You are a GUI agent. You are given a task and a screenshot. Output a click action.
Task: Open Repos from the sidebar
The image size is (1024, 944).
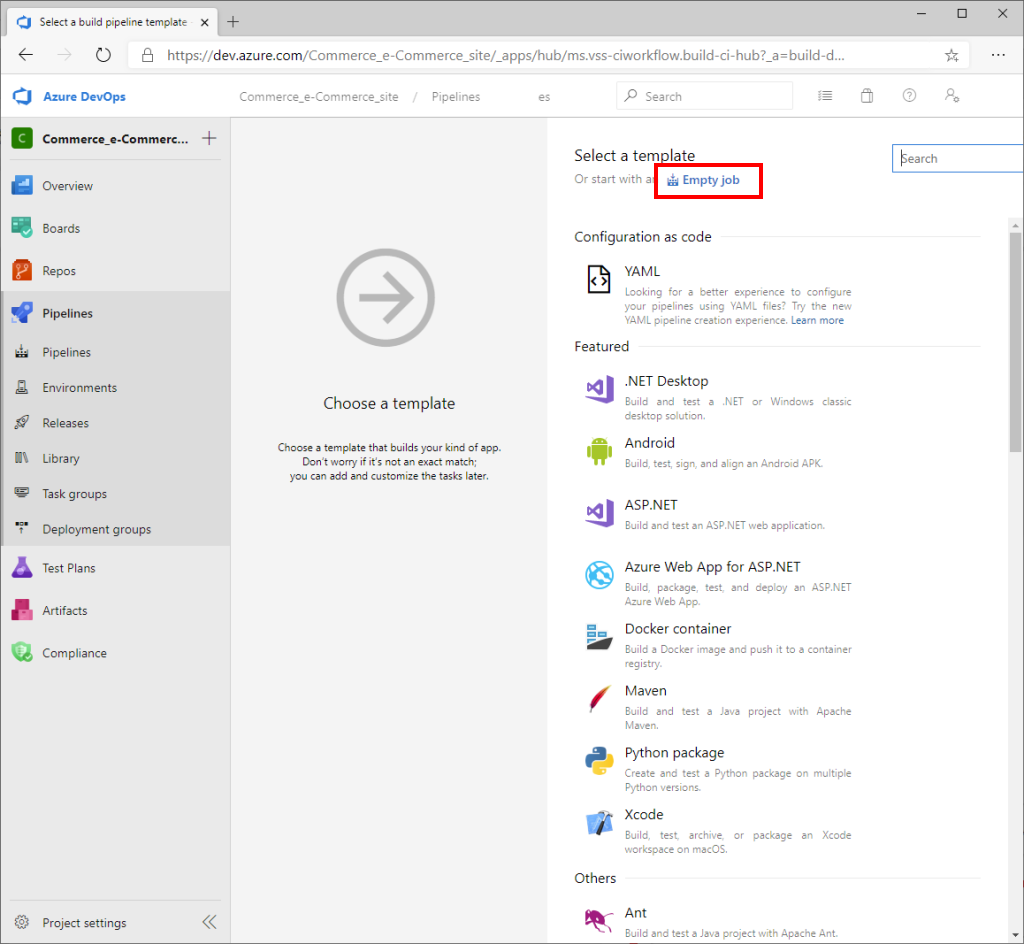pos(59,270)
